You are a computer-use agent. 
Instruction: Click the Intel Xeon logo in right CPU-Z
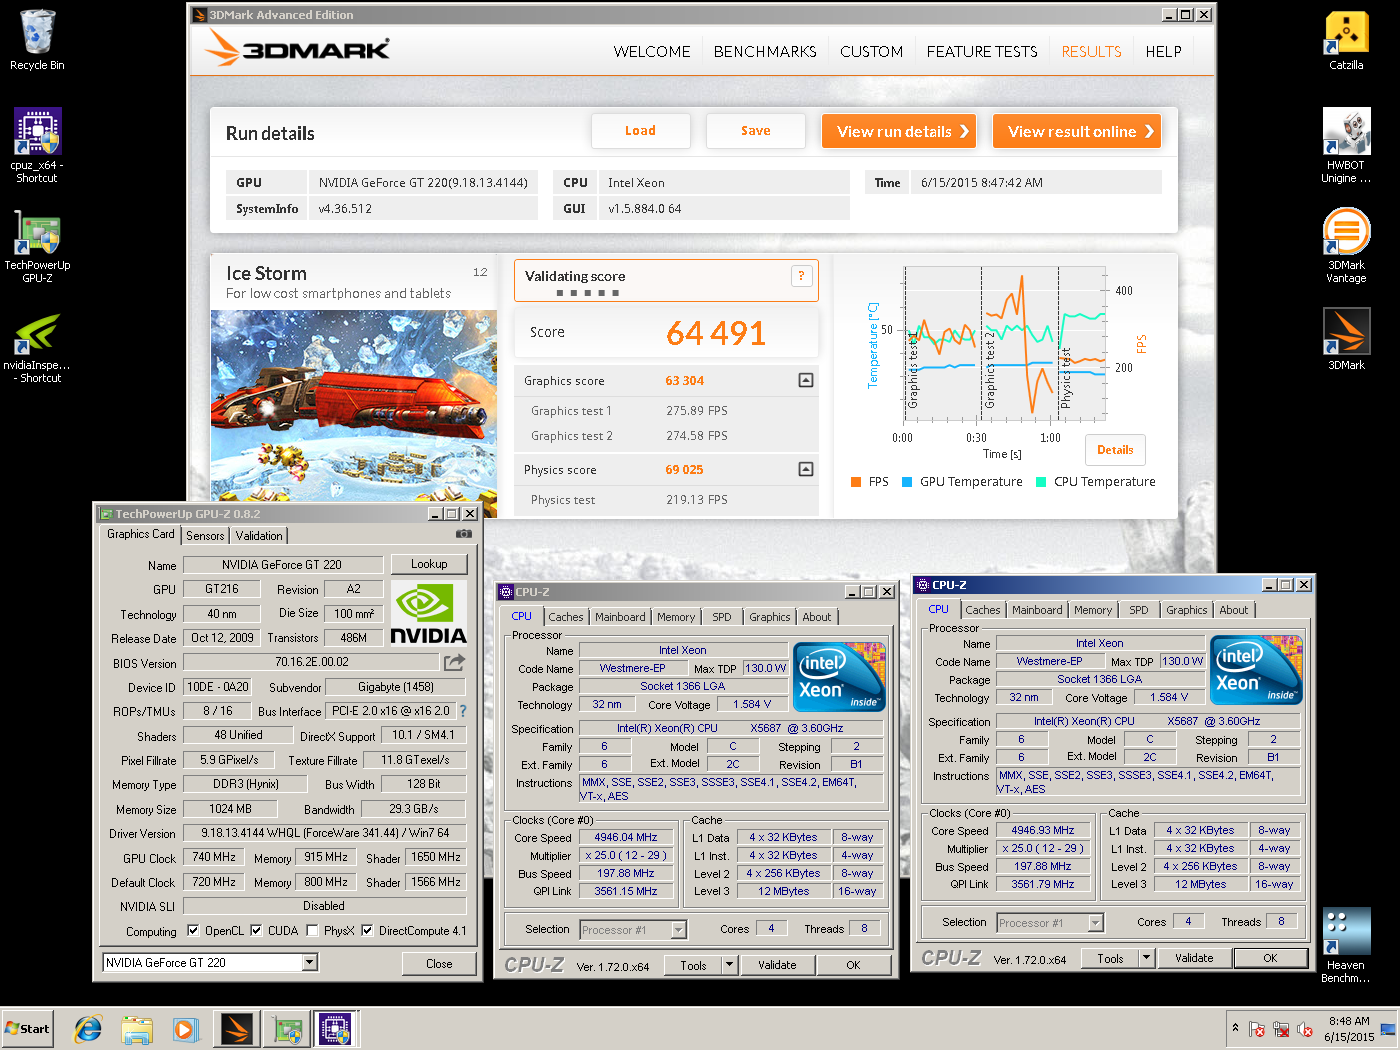[x=1256, y=670]
